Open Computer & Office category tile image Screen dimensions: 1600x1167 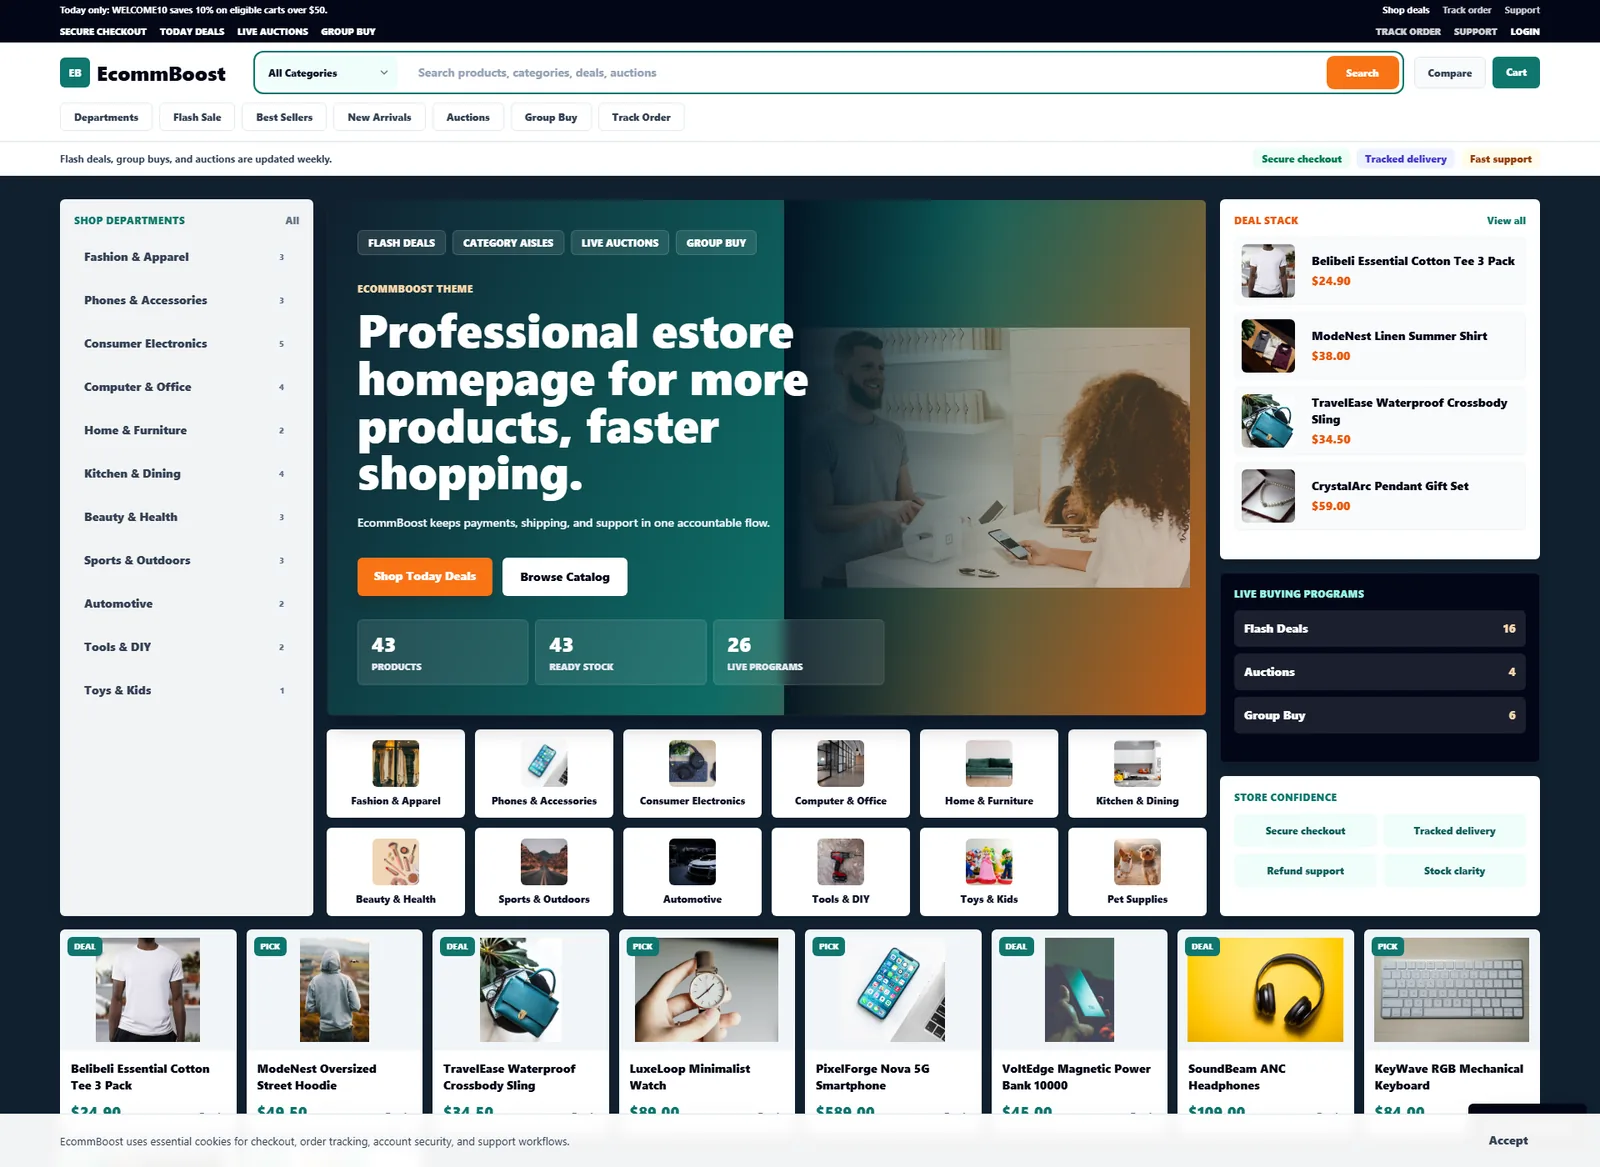[x=840, y=764]
